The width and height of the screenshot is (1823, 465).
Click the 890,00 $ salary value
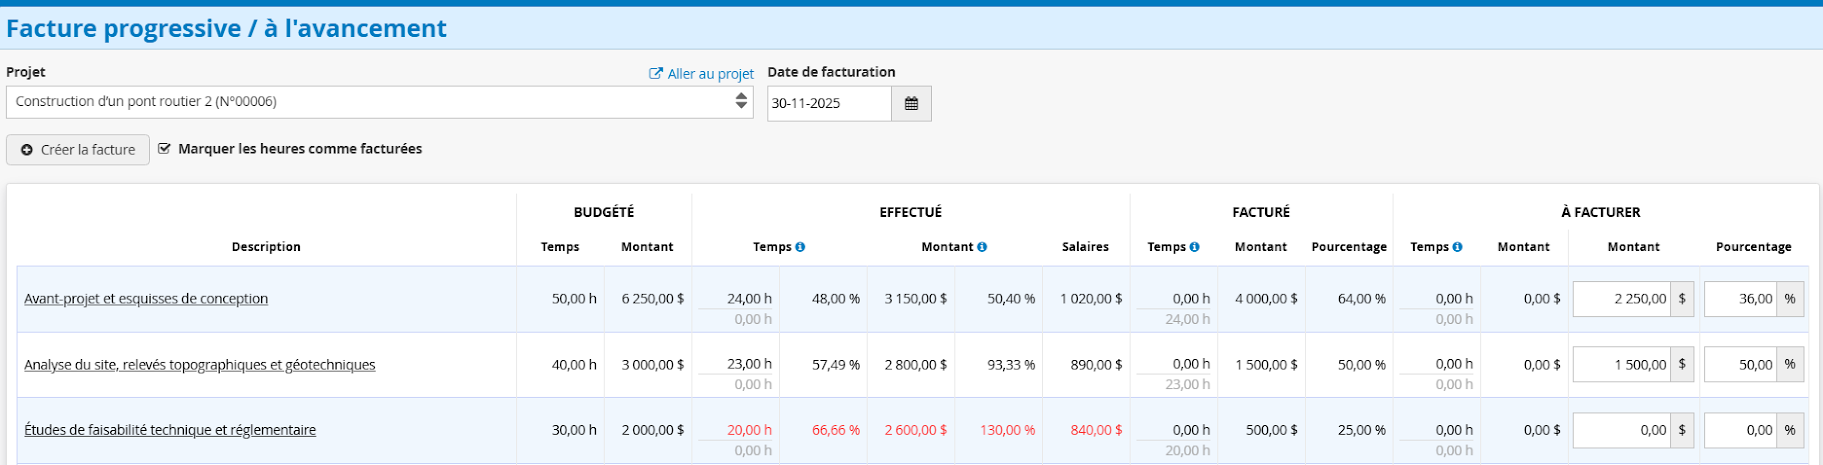(x=1096, y=365)
